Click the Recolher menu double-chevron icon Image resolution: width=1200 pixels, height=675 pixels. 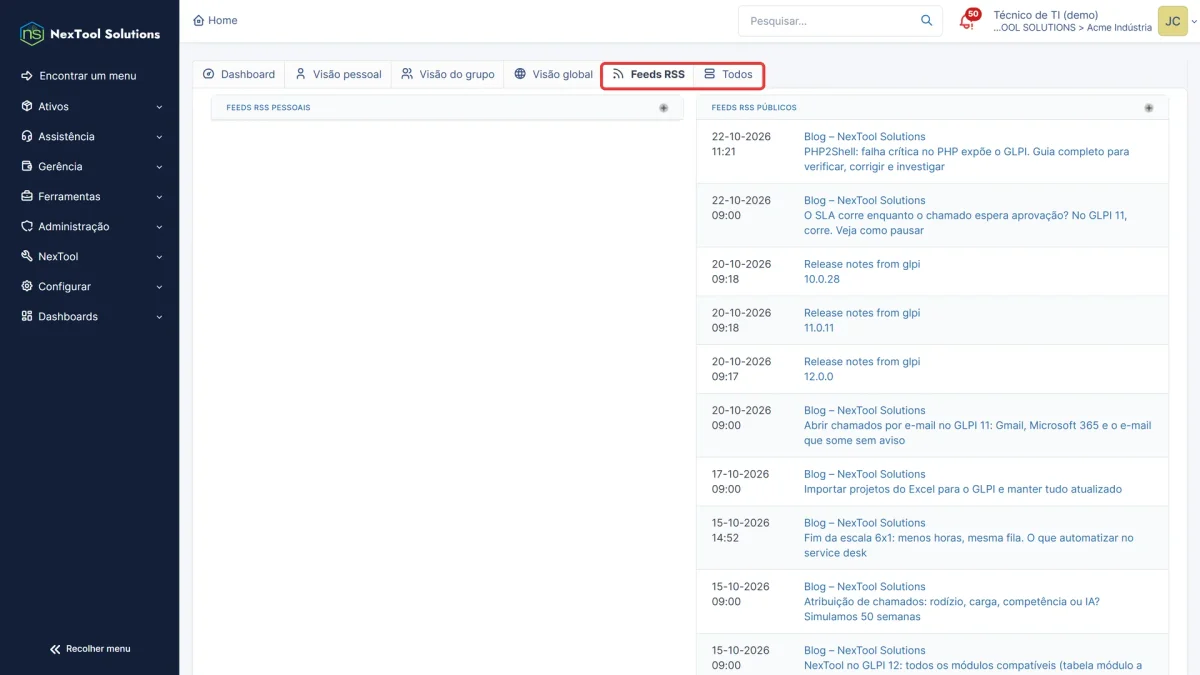click(x=55, y=649)
